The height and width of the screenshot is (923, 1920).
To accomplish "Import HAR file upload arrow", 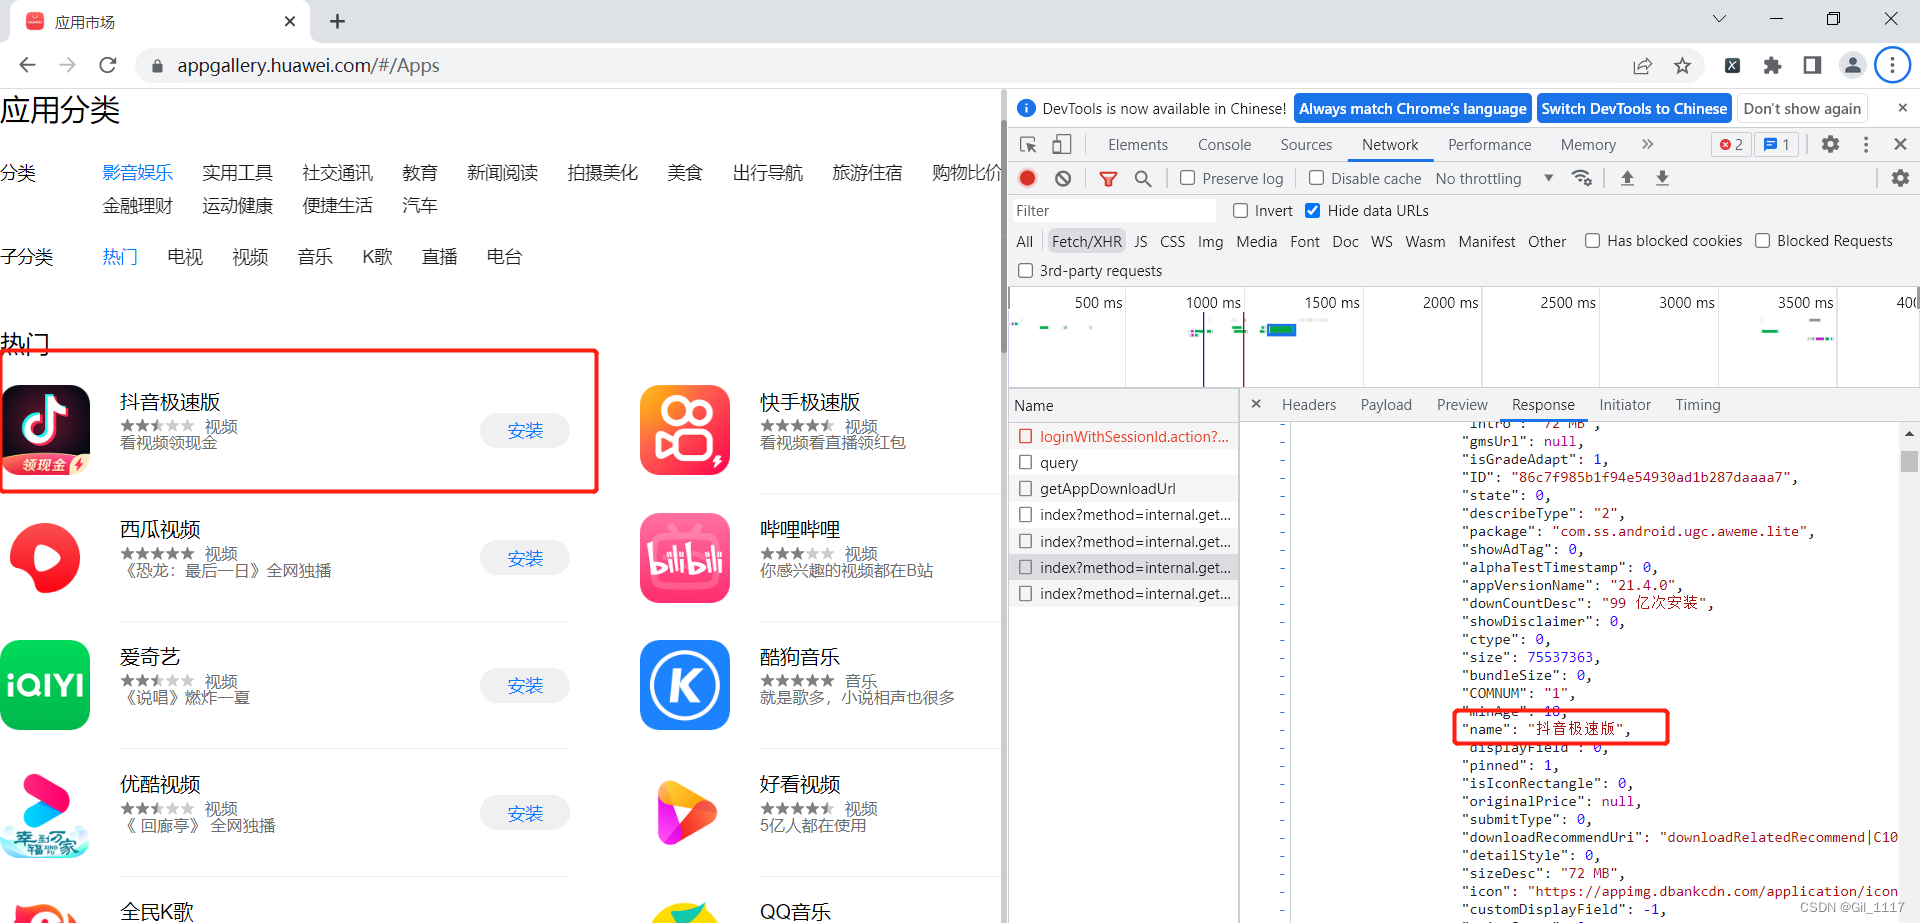I will 1627,178.
